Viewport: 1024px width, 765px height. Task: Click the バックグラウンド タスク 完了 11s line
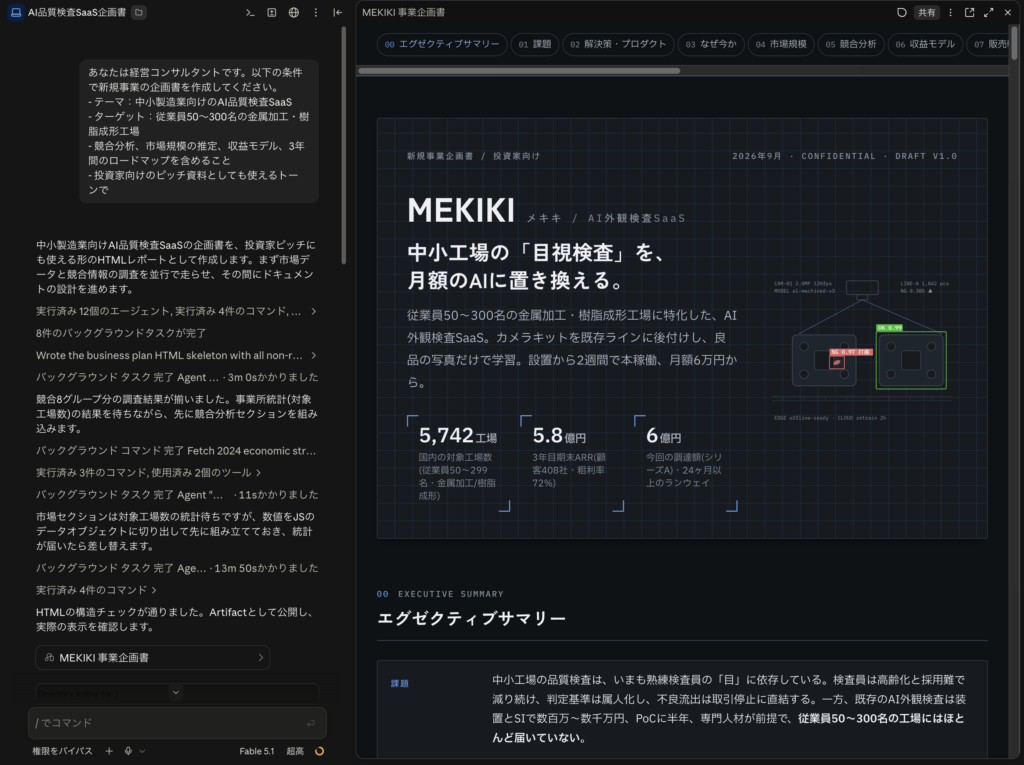177,495
